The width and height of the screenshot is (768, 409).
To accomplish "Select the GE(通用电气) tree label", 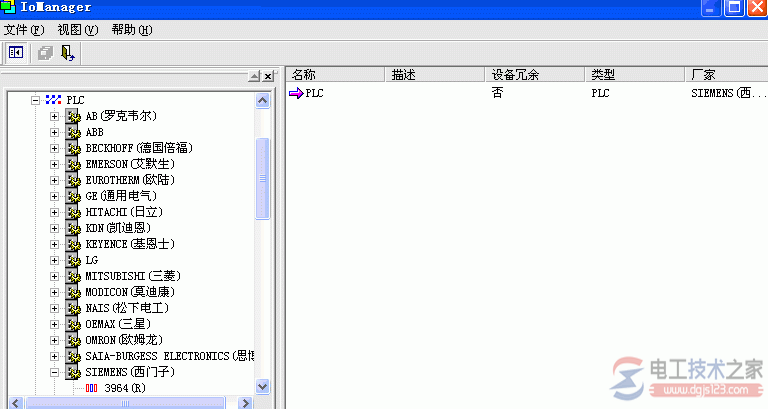I will tap(121, 196).
